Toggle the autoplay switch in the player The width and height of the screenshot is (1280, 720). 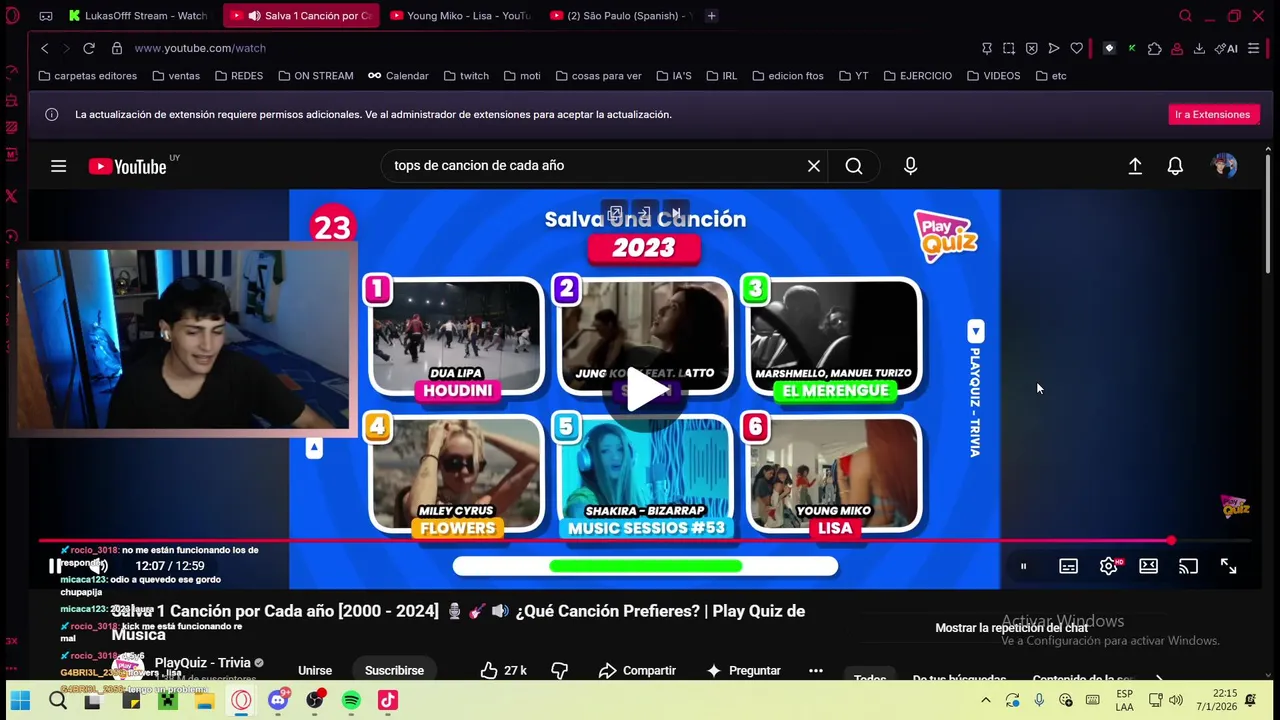click(x=1023, y=567)
